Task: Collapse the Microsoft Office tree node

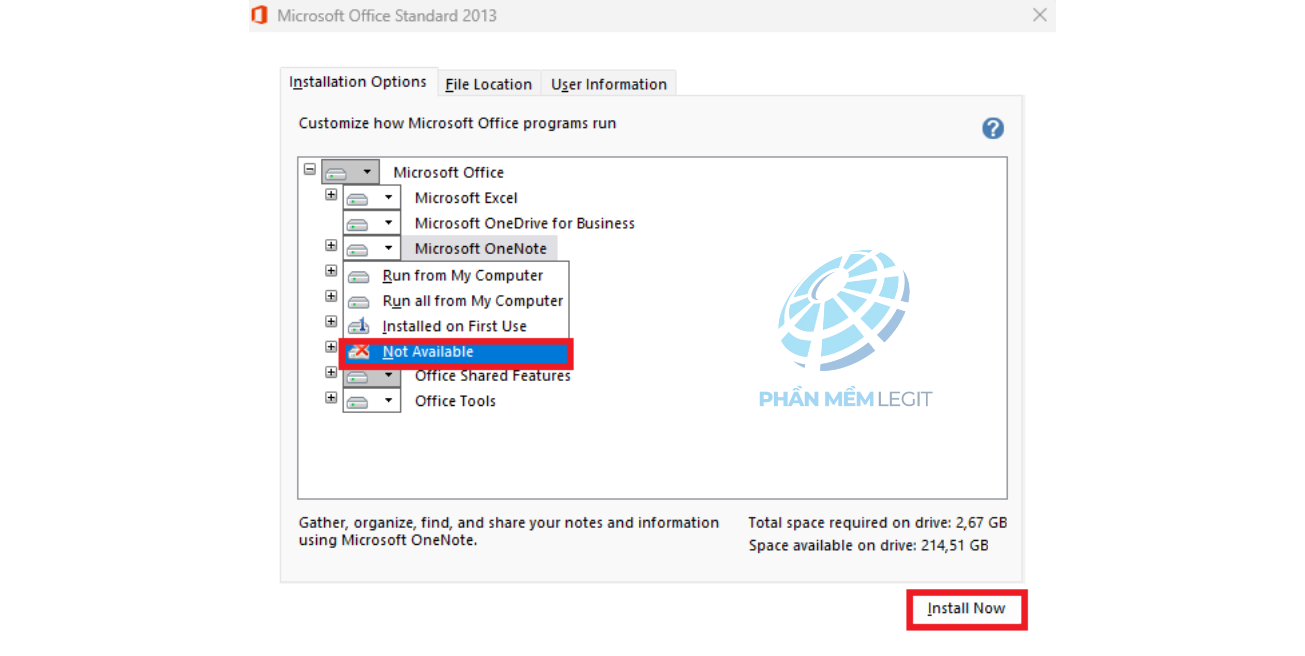Action: coord(309,170)
